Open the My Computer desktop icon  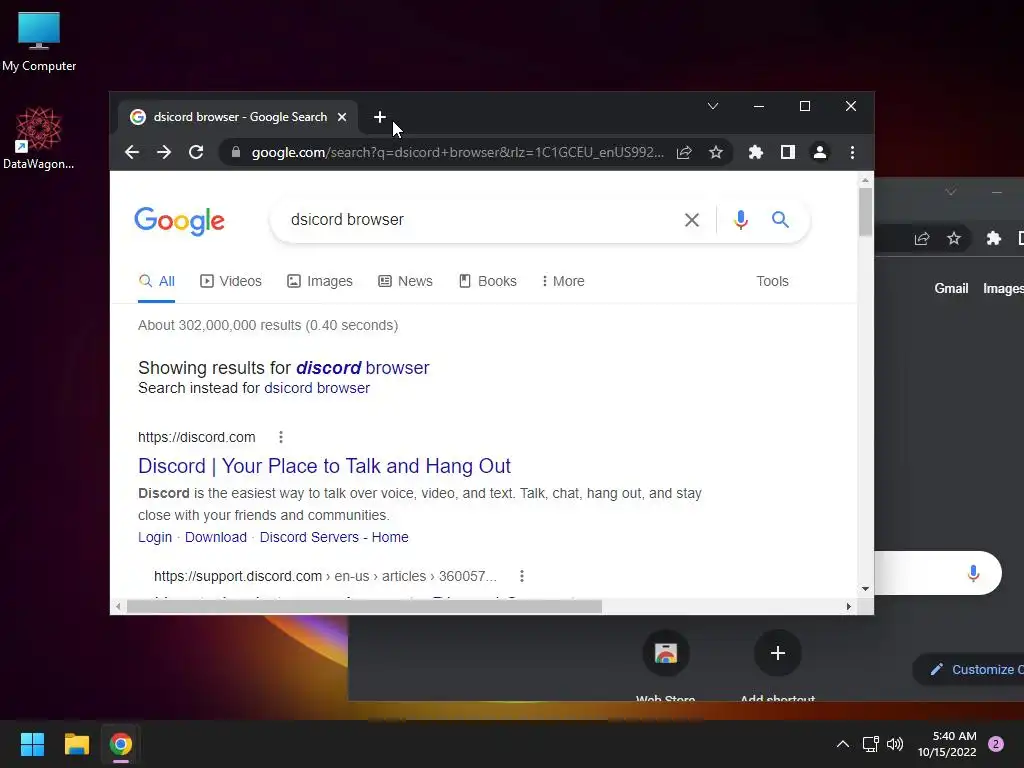point(39,40)
